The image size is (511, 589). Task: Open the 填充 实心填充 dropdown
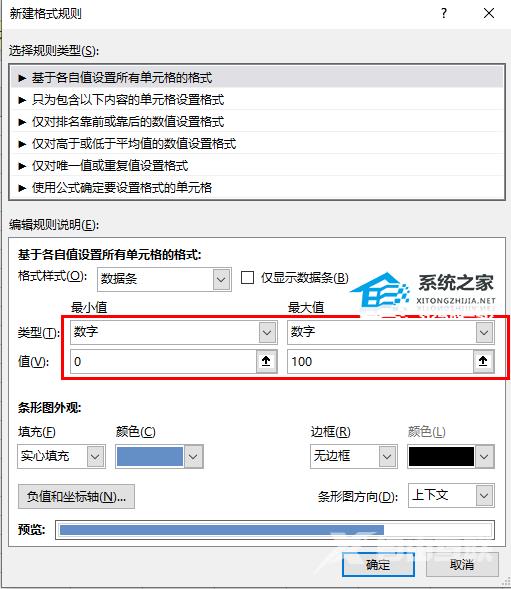61,456
